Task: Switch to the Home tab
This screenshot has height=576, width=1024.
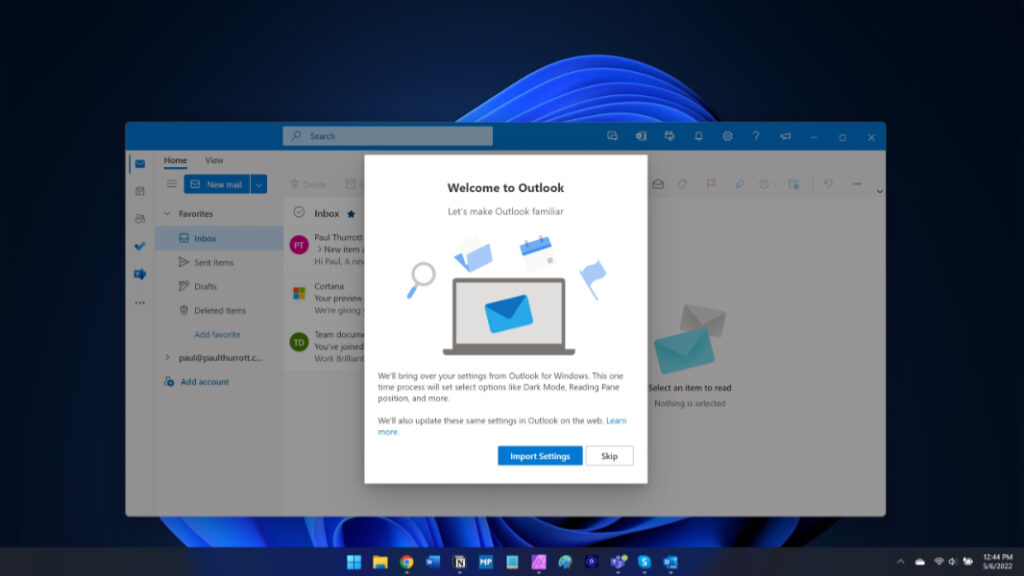Action: click(175, 160)
